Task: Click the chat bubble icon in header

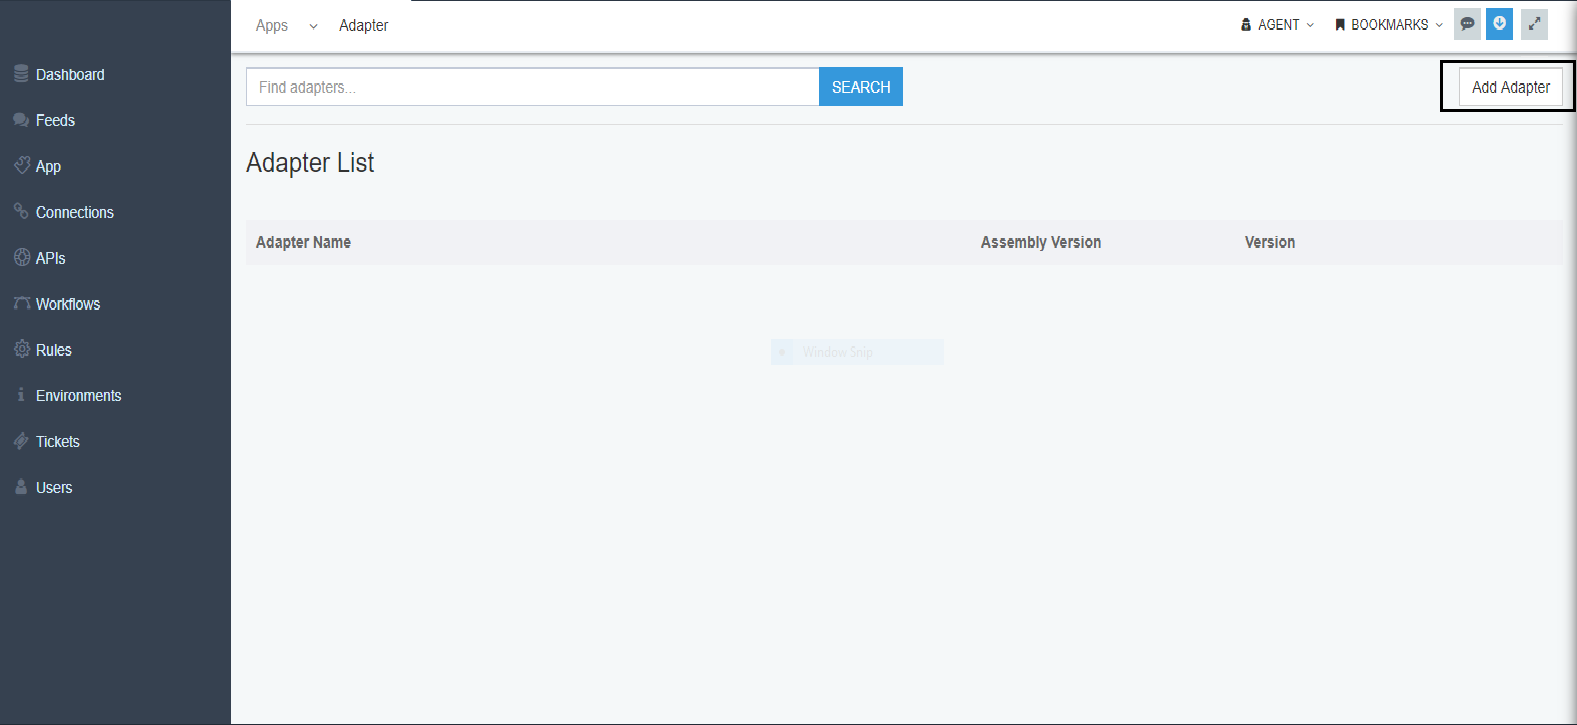Action: tap(1467, 24)
